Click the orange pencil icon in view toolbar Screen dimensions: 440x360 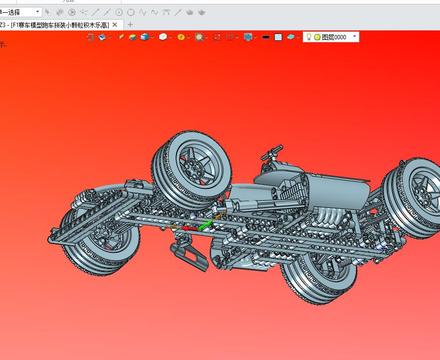coord(121,37)
